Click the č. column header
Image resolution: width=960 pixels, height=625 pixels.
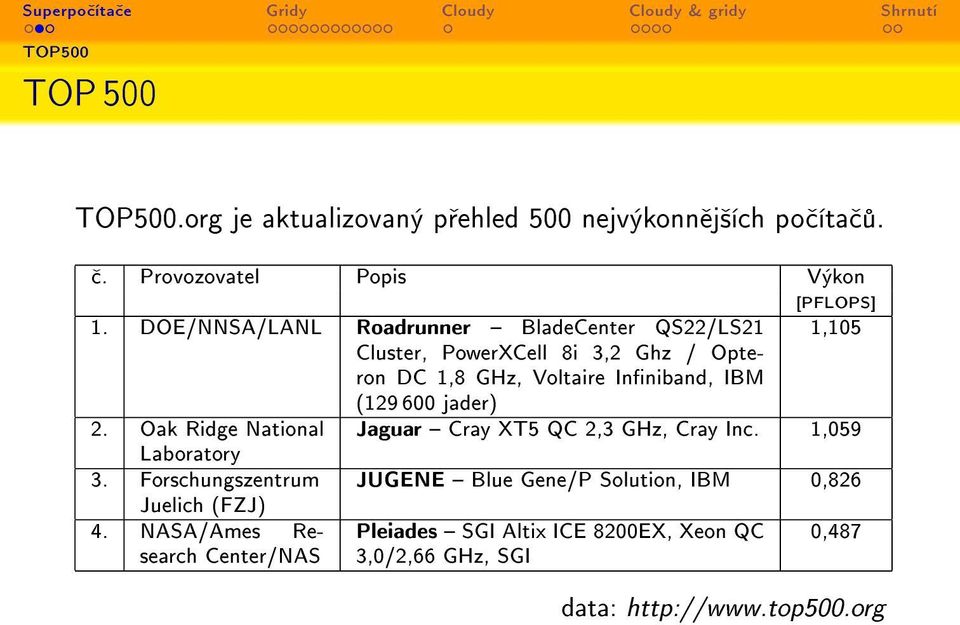(x=99, y=277)
